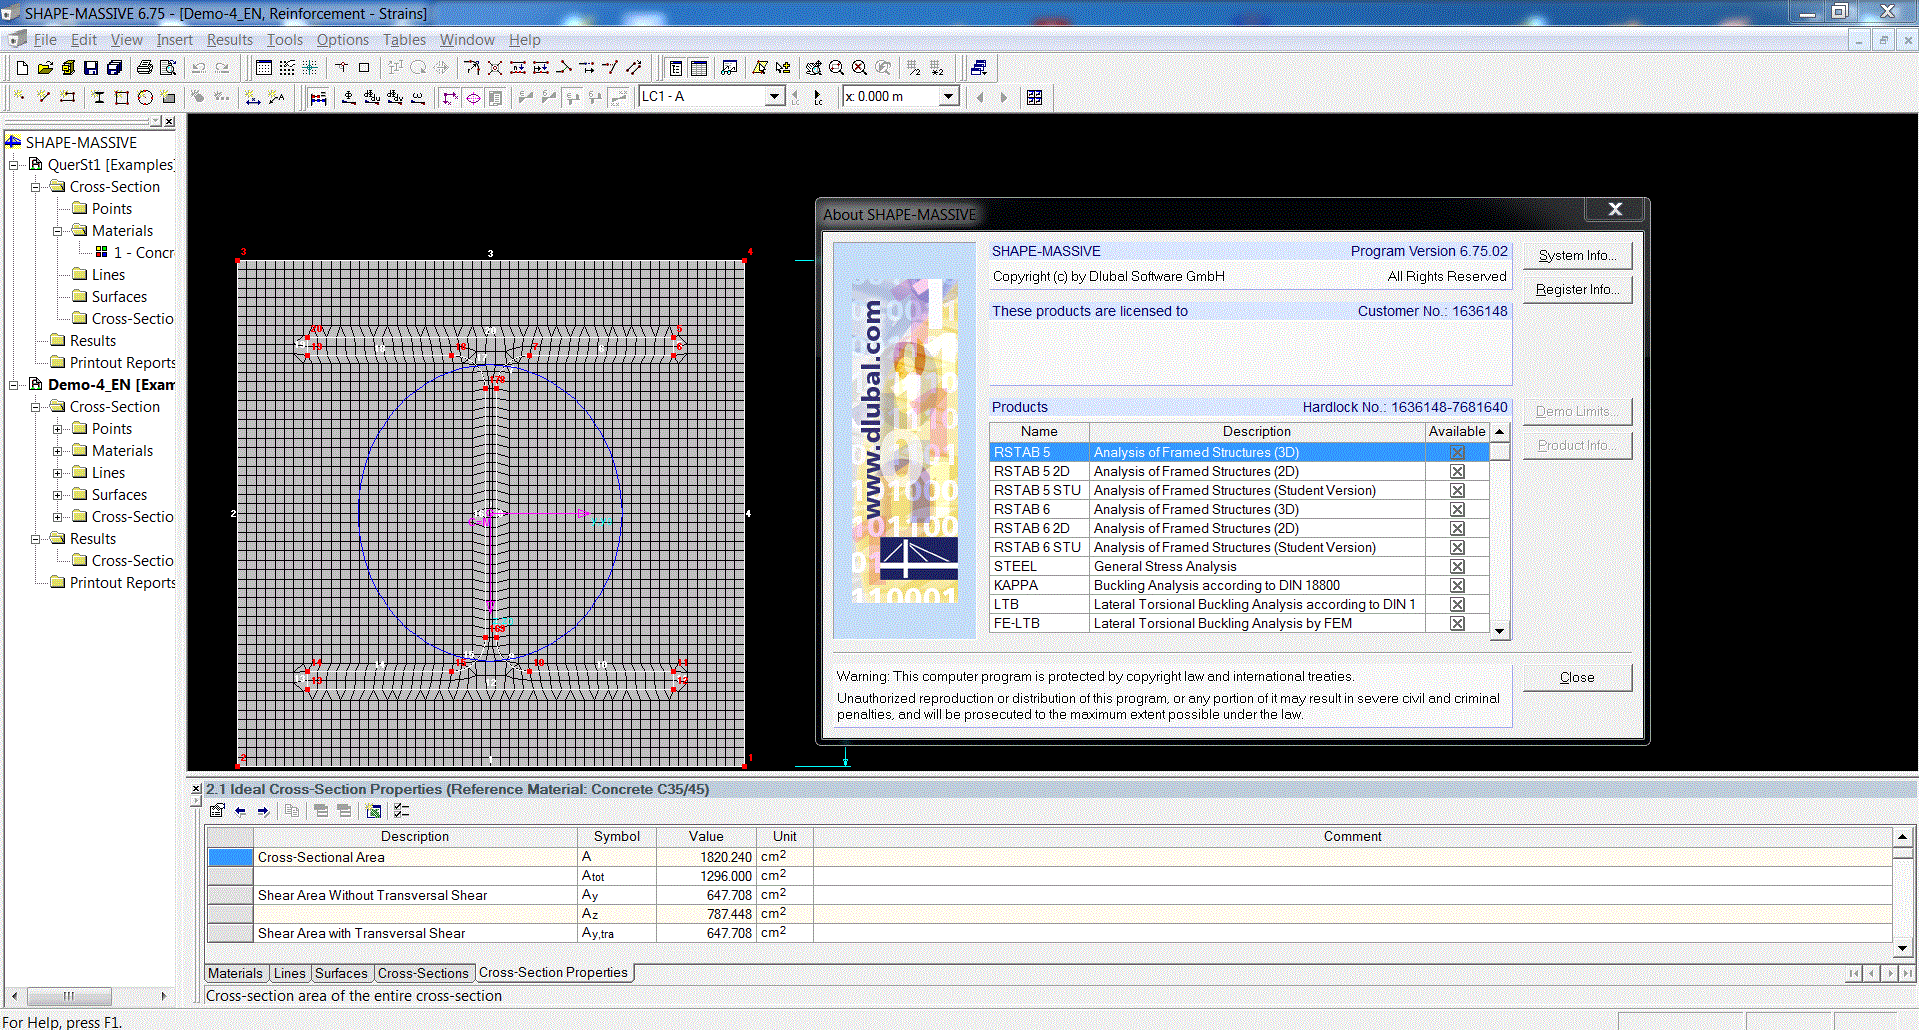Click Close in the About dialog
Screen dimensions: 1919x1030
tap(1576, 677)
